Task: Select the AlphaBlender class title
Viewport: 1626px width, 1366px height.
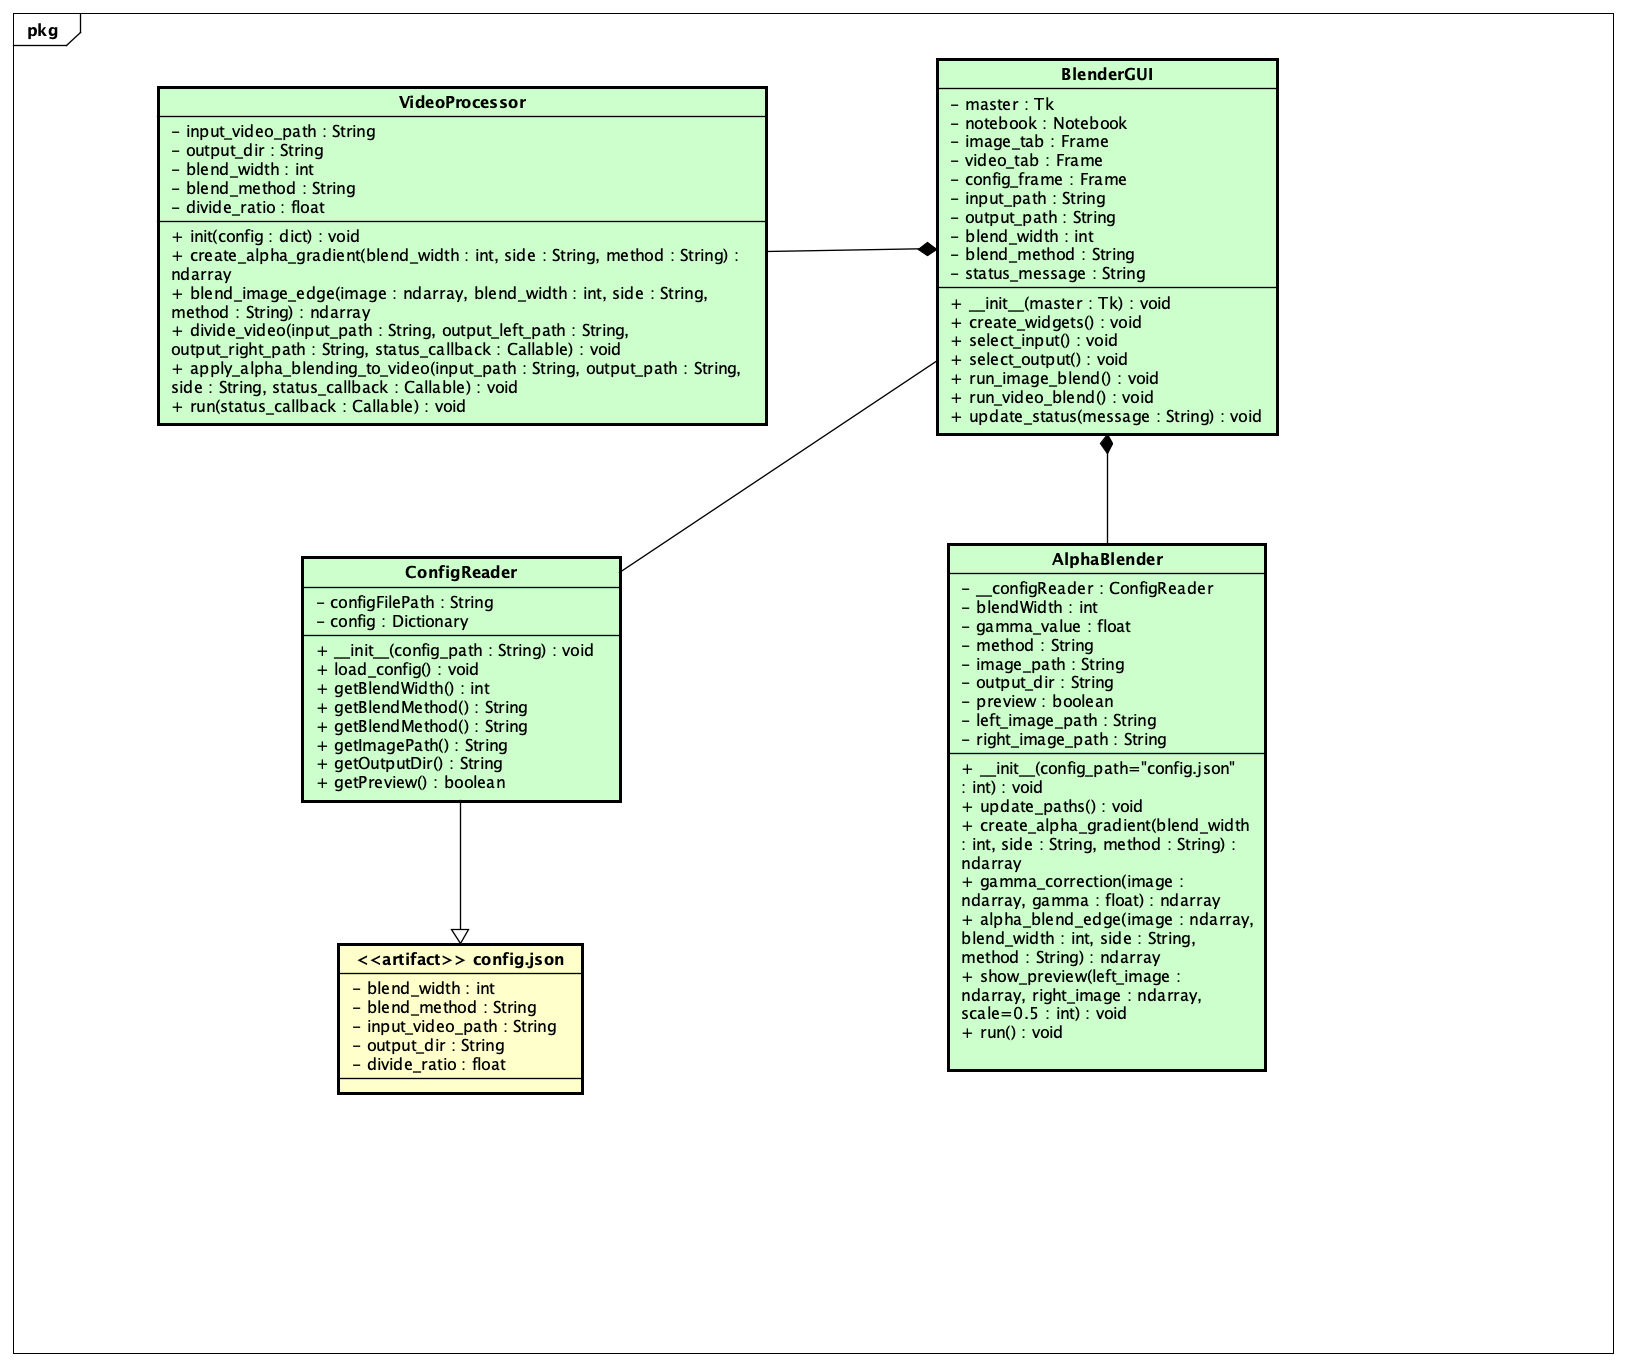Action: tap(1106, 559)
